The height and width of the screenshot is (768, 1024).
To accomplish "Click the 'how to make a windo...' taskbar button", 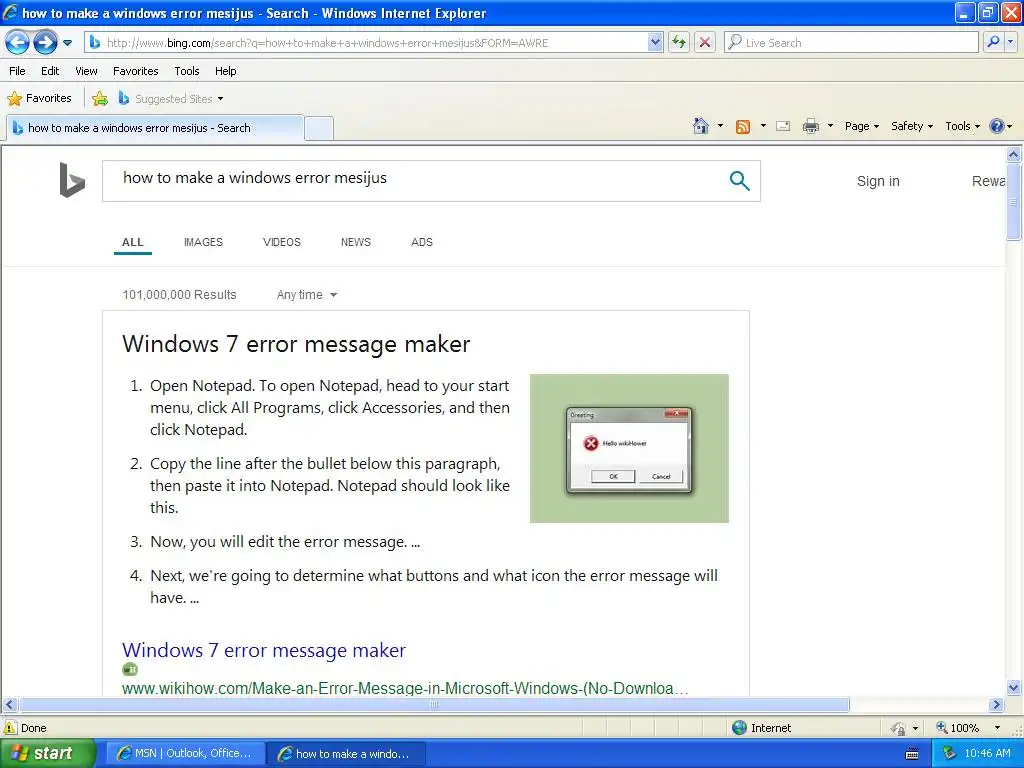I will click(x=346, y=754).
